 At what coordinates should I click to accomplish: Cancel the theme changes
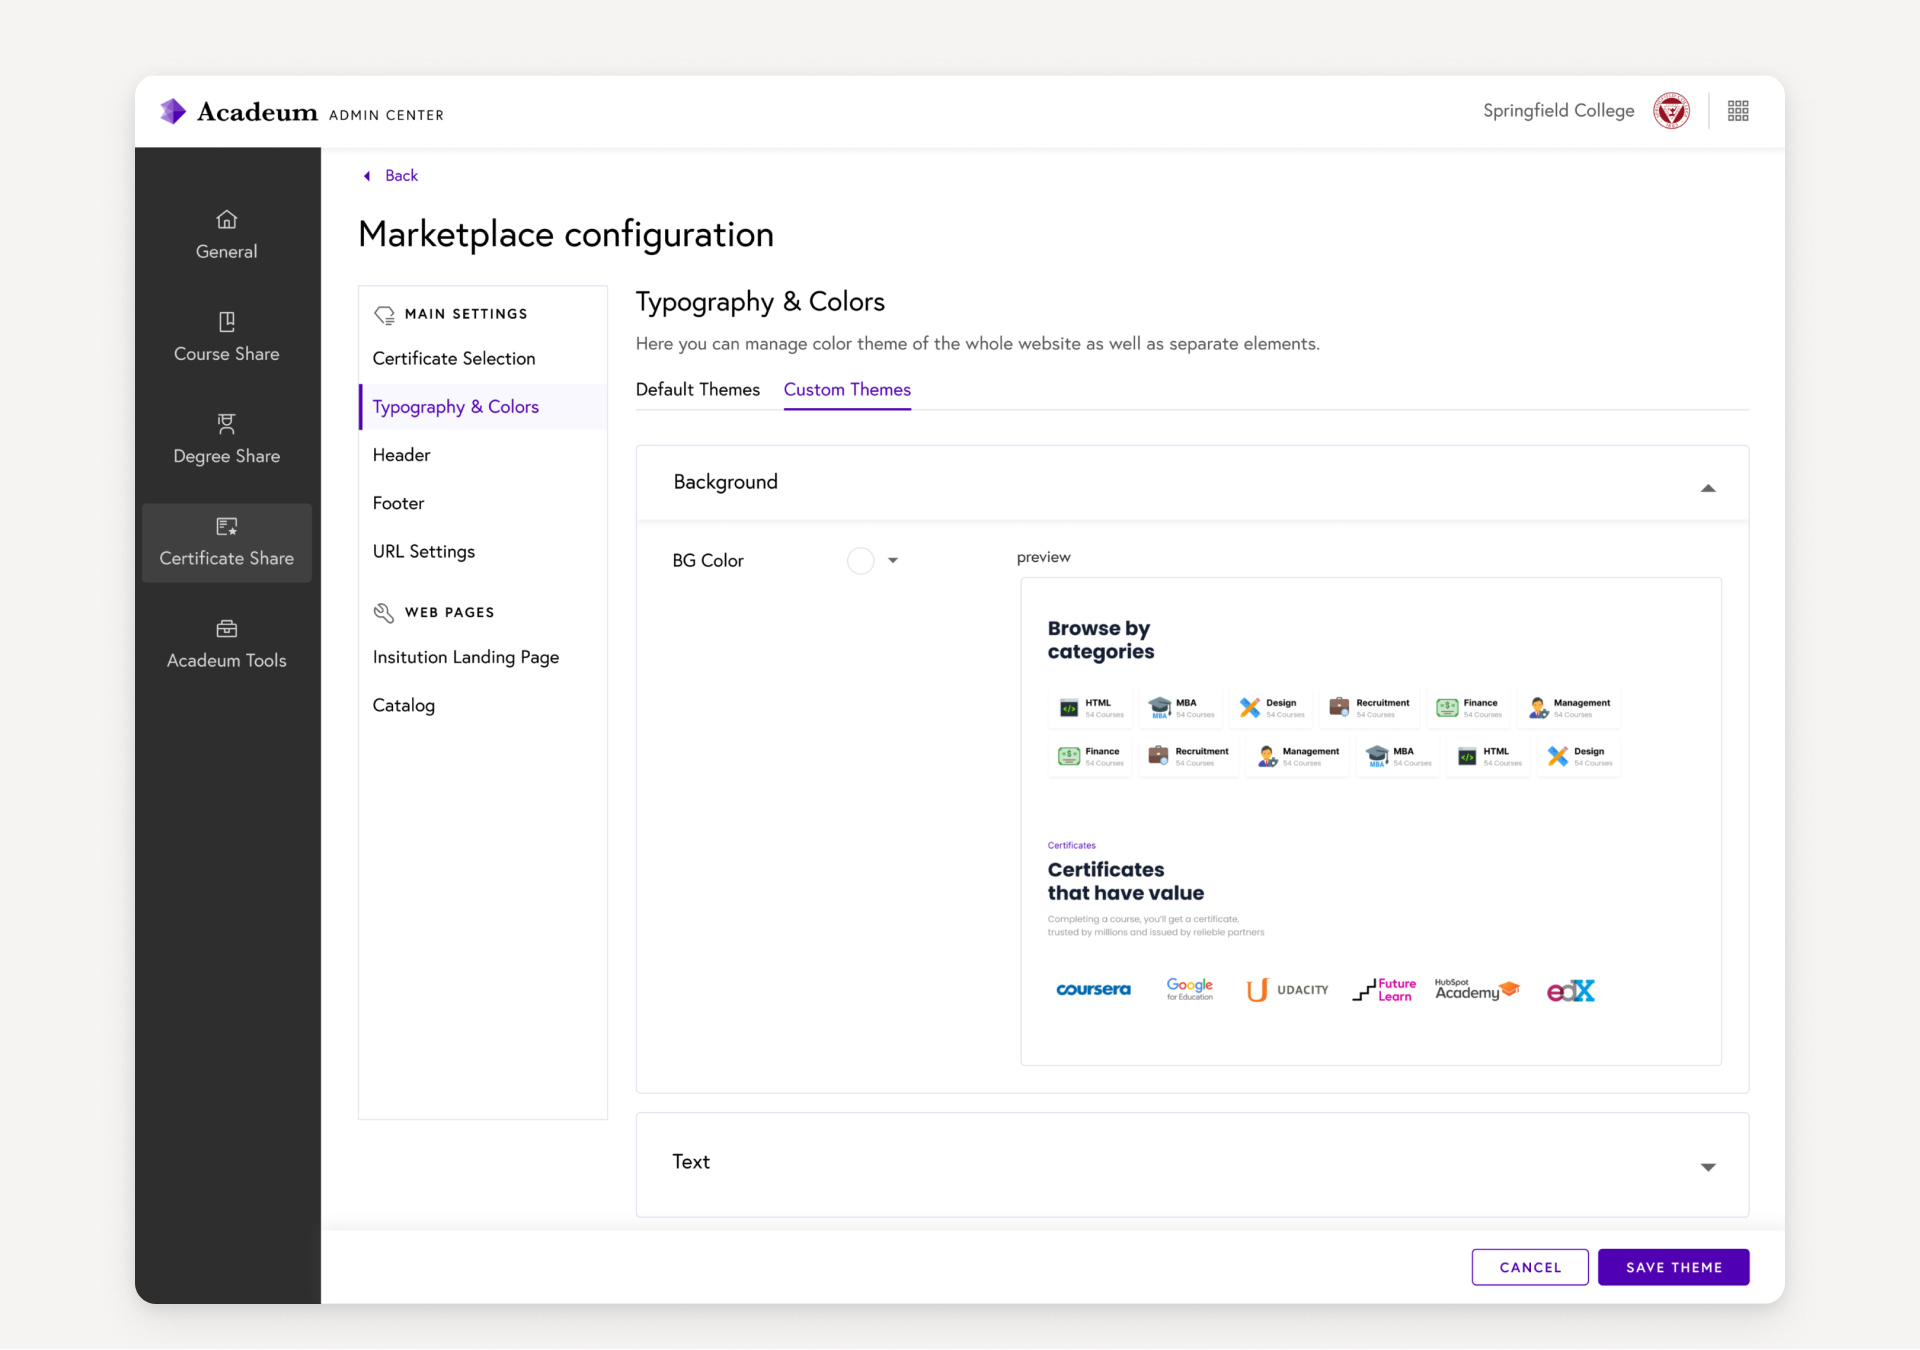click(1529, 1267)
